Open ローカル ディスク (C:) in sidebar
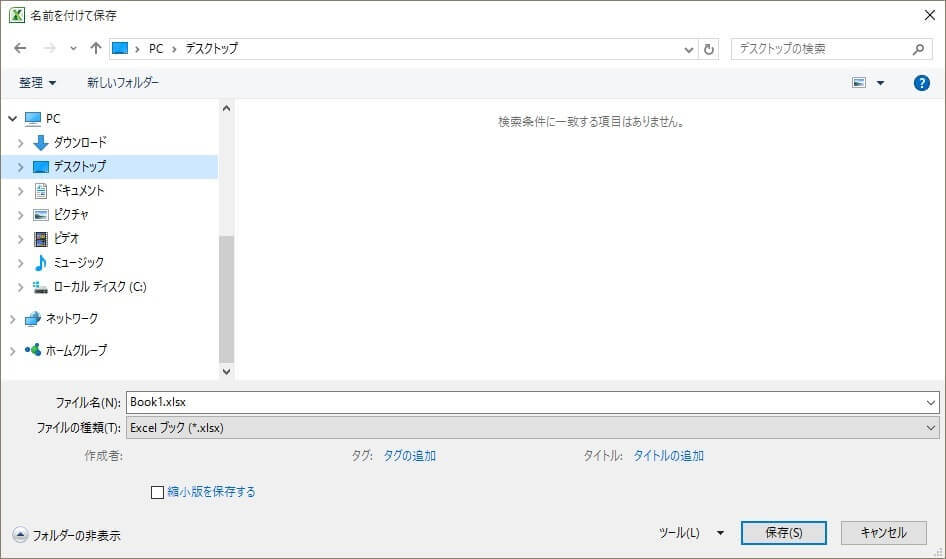Viewport: 946px width, 559px height. tap(99, 286)
